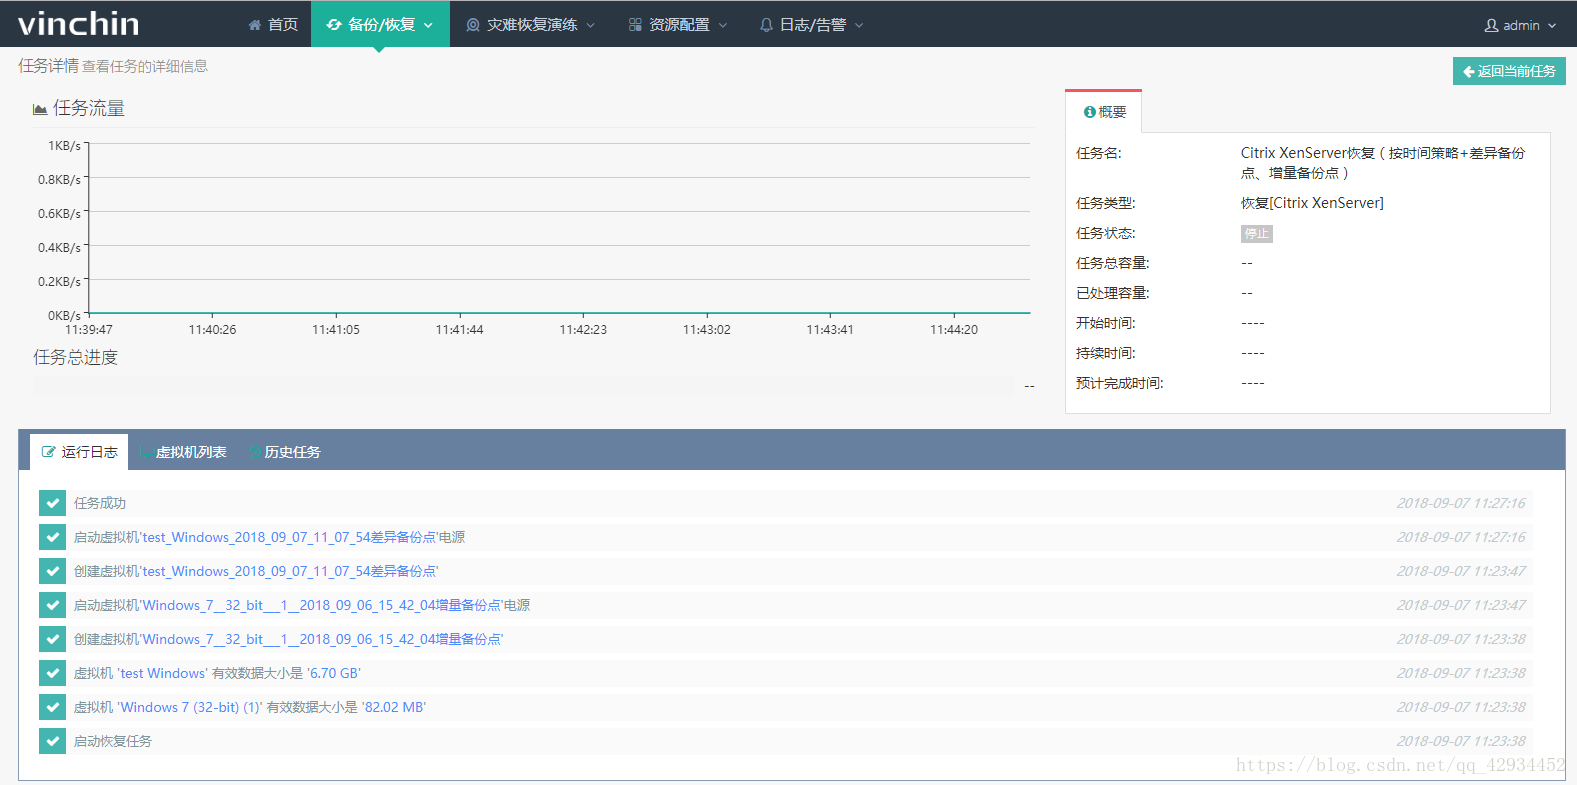Screen dimensions: 1577x785
Task: Click the refresh icon beside 备份/恢复
Action: click(x=334, y=25)
